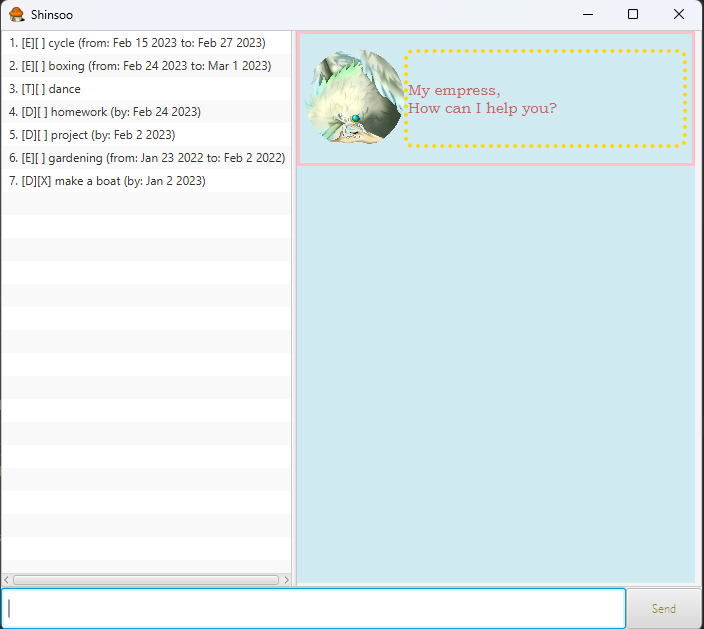704x629 pixels.
Task: Click the 'How can I help you?' greeting
Action: [482, 108]
